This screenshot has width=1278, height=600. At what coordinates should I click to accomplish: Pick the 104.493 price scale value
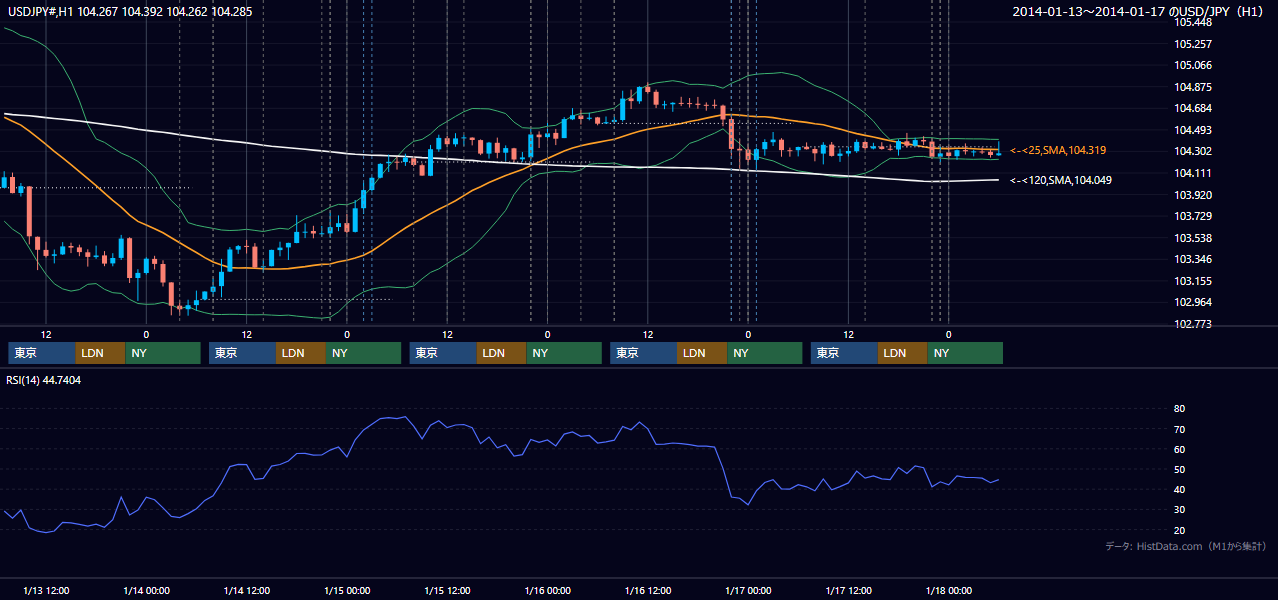coord(1191,130)
